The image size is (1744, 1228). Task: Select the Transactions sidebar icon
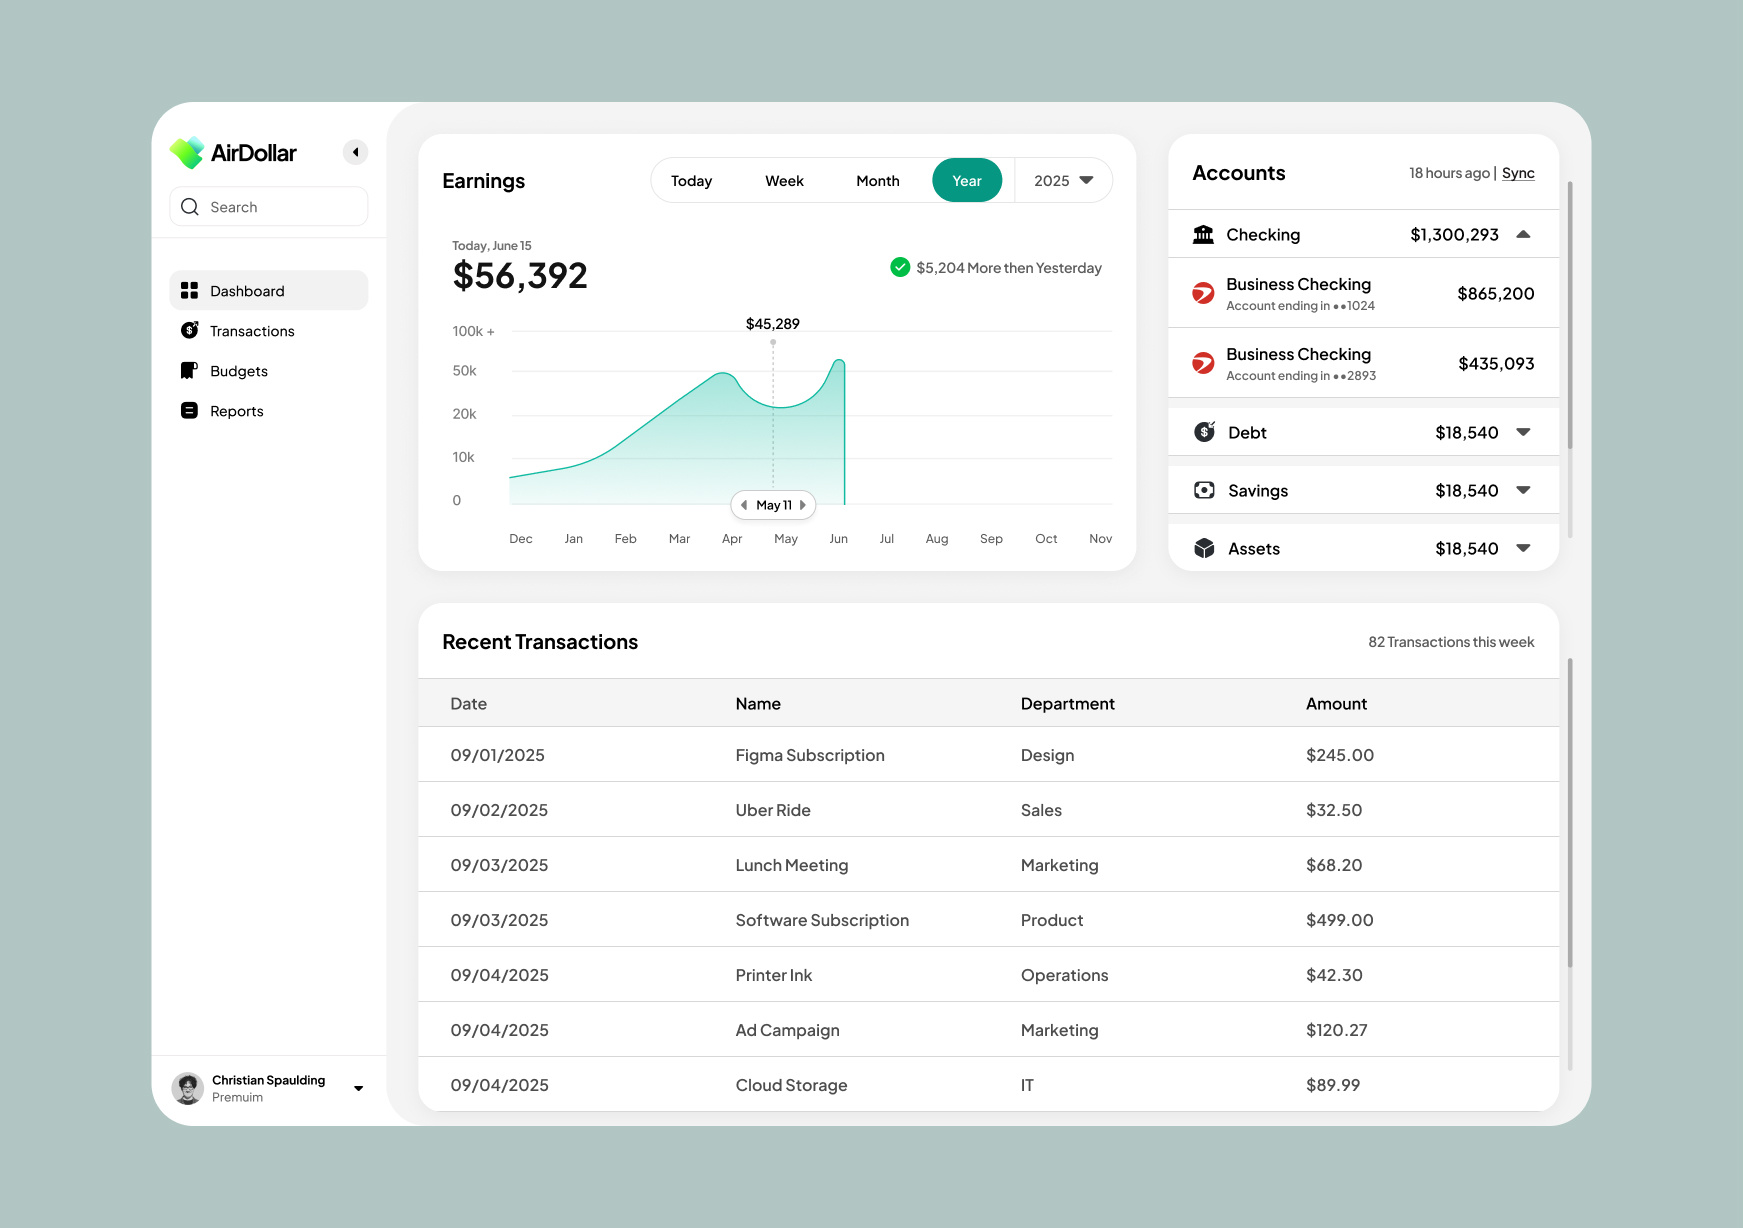[189, 330]
